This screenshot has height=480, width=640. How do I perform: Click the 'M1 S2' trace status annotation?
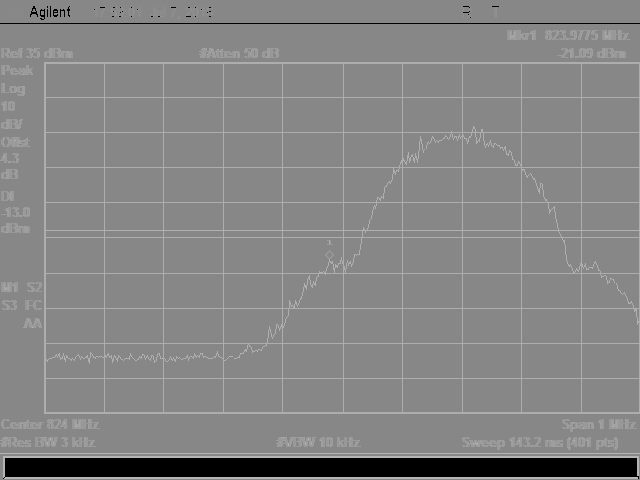click(x=22, y=287)
